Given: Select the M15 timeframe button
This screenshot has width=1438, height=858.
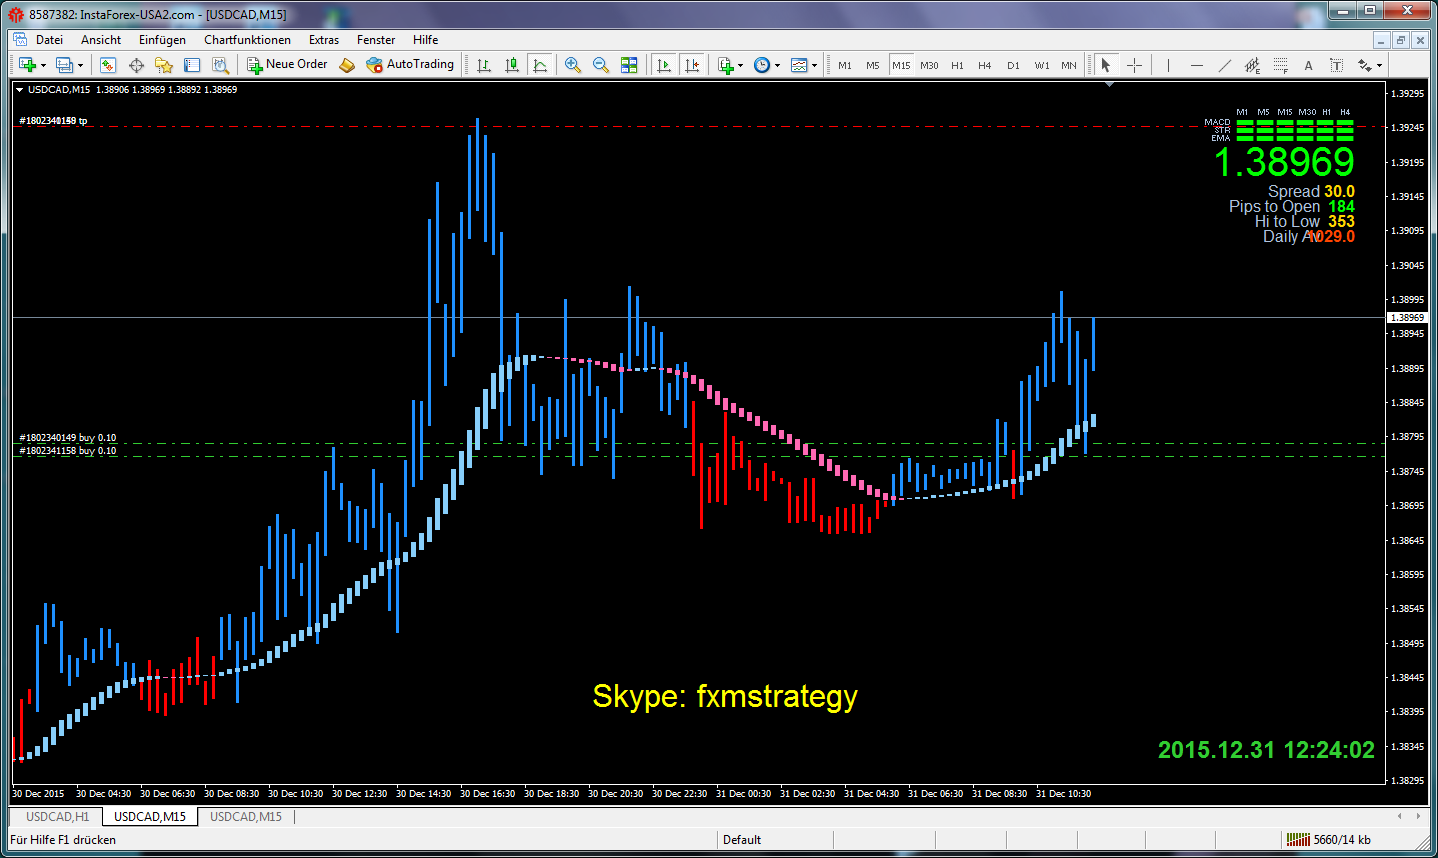Looking at the screenshot, I should [x=901, y=65].
